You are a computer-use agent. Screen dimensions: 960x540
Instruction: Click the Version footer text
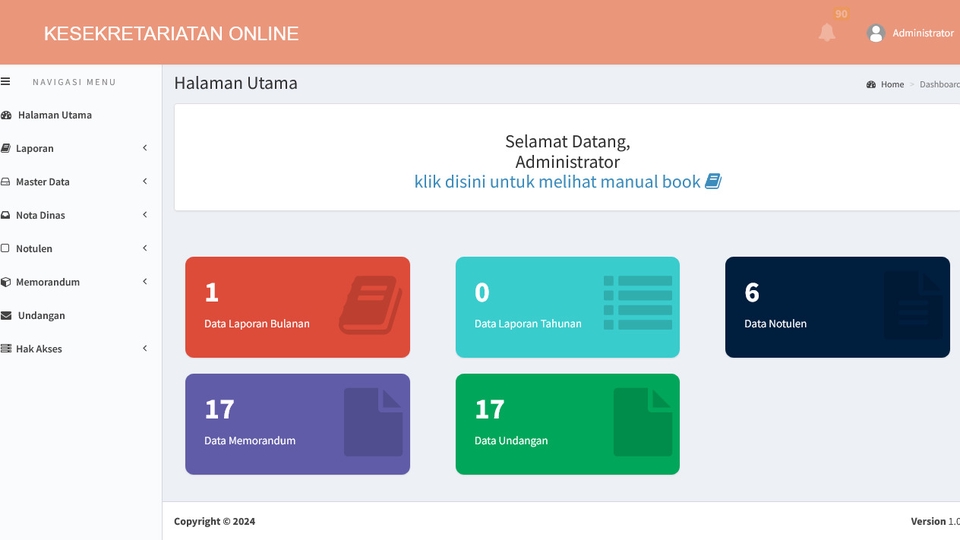tap(935, 522)
